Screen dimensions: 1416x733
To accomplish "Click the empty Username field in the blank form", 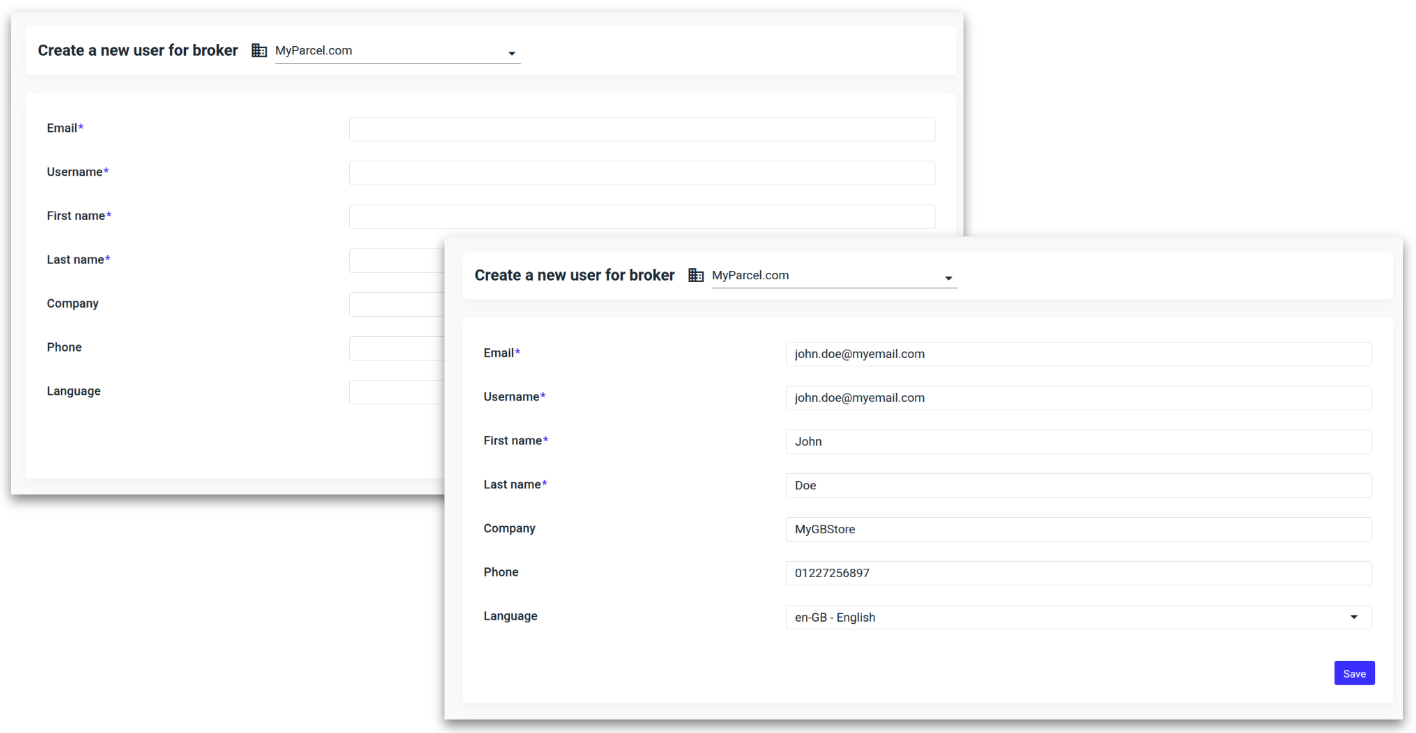I will (x=641, y=173).
